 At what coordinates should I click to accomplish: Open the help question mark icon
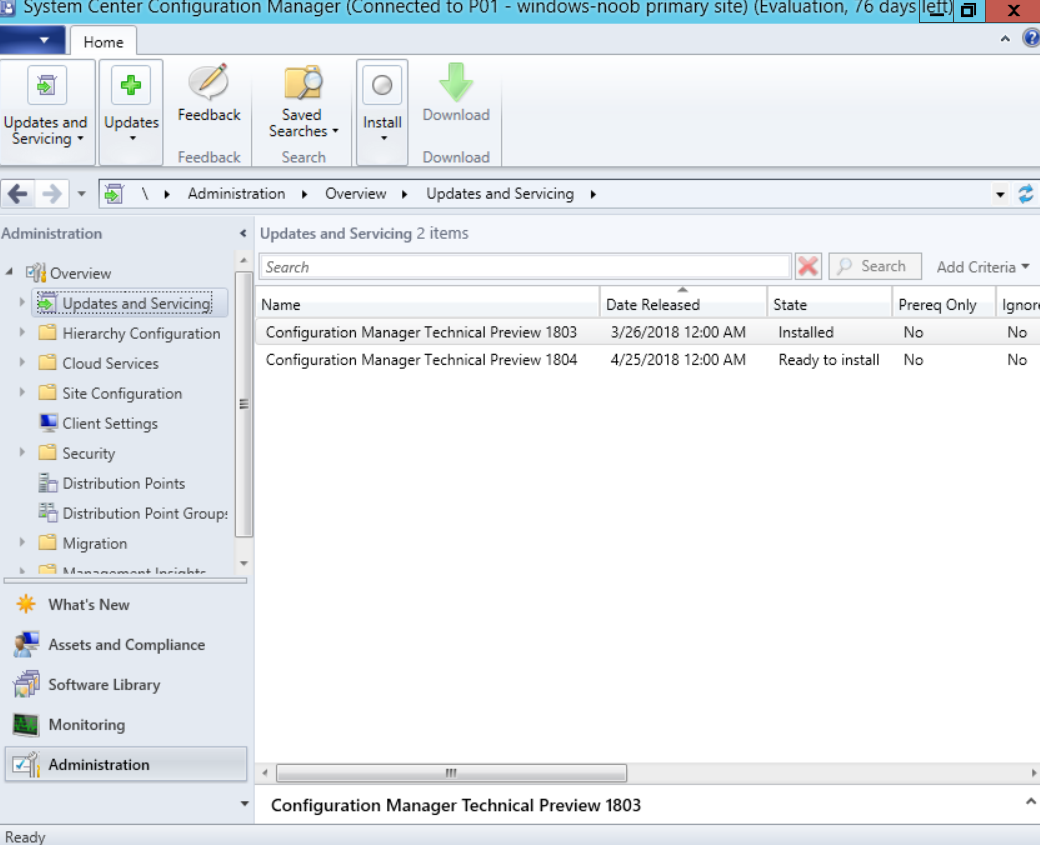pyautogui.click(x=1031, y=38)
